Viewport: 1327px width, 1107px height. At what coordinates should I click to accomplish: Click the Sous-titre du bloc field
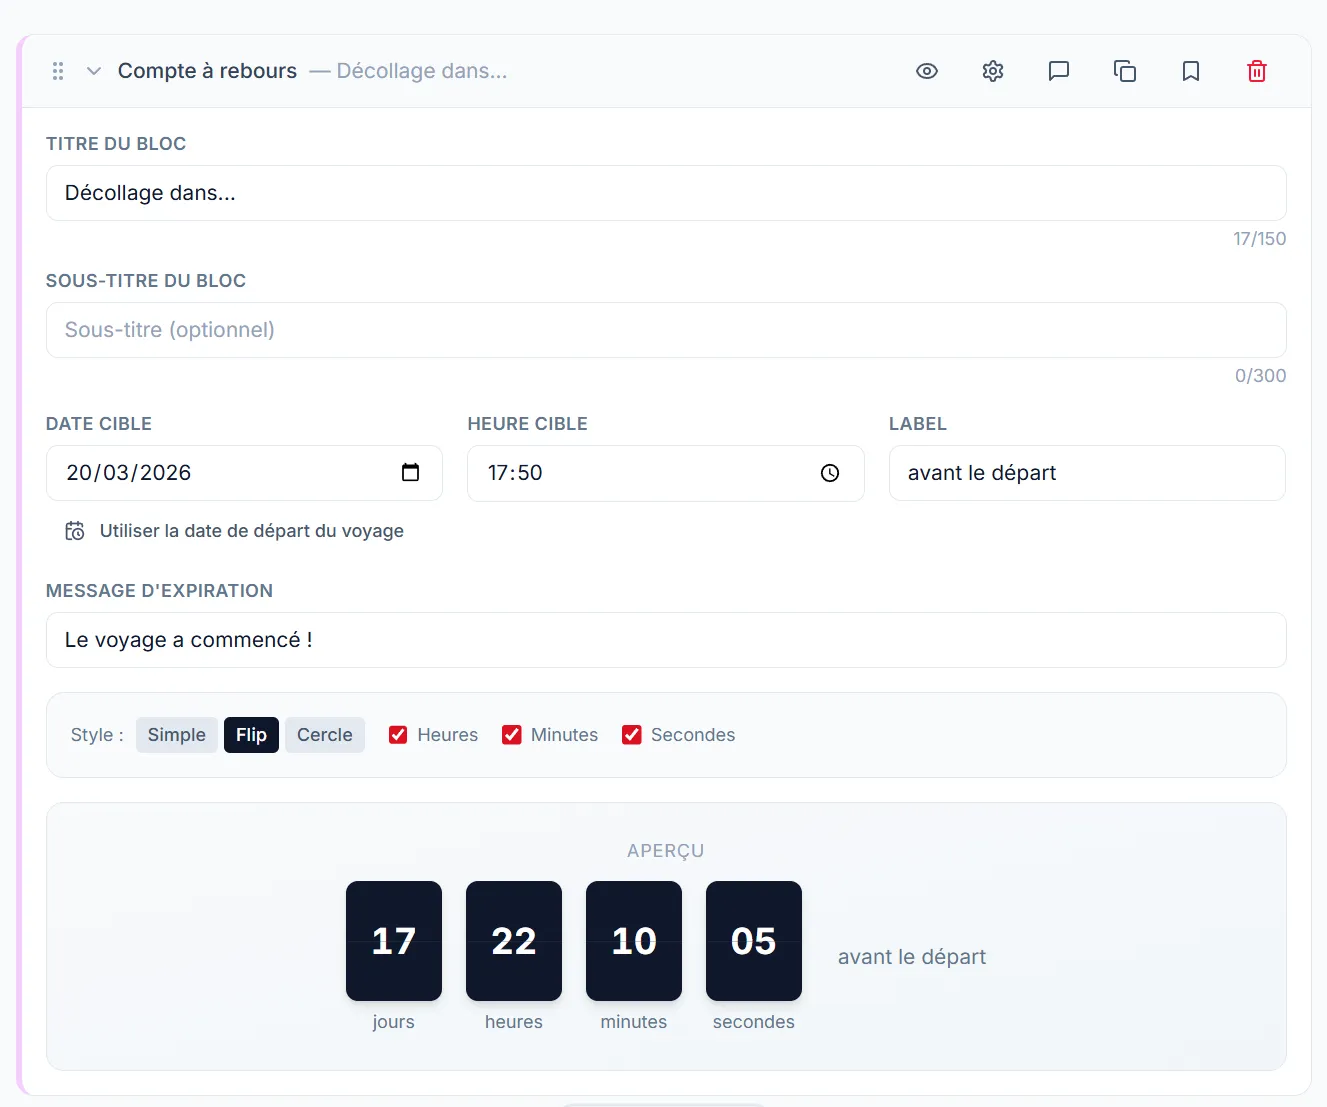coord(665,330)
